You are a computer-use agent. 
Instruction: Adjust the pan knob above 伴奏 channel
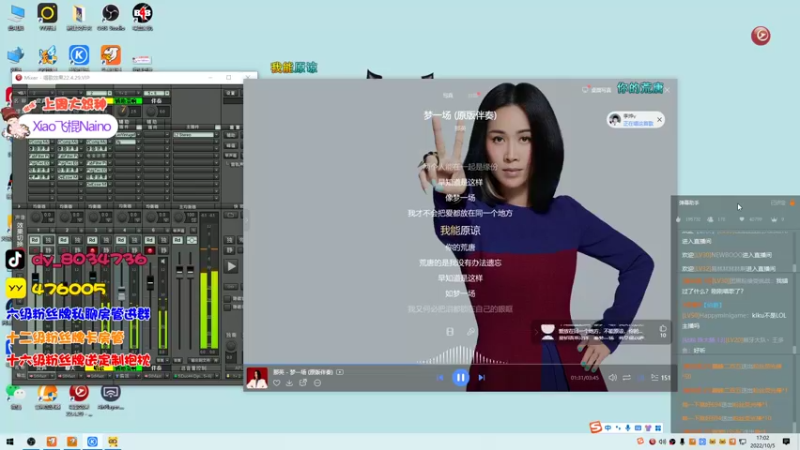(x=152, y=111)
